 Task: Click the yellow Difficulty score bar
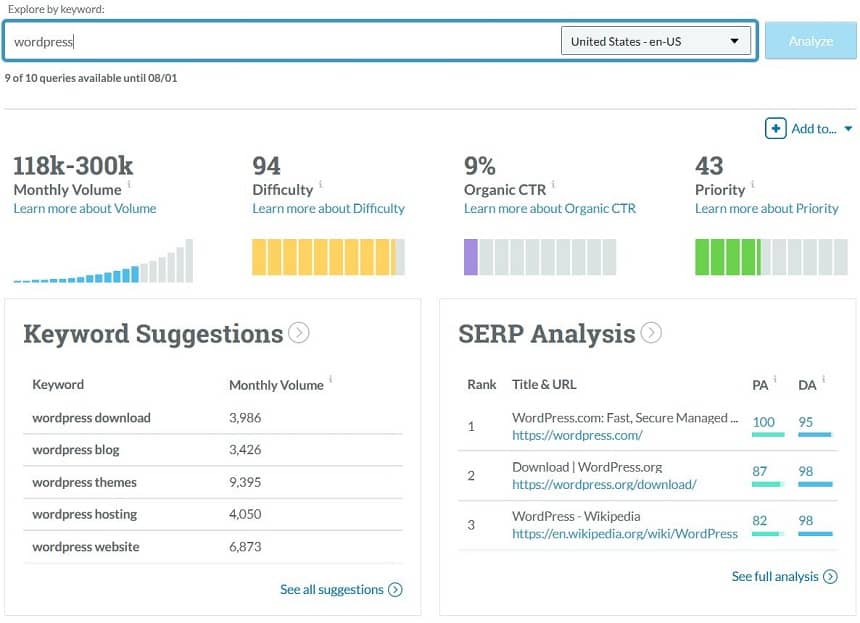(x=328, y=257)
